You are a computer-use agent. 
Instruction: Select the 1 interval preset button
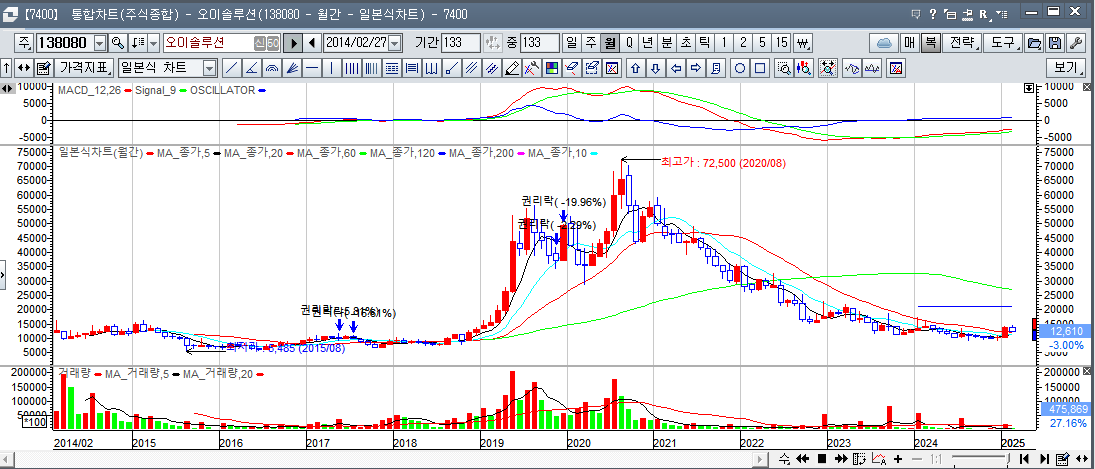[723, 43]
